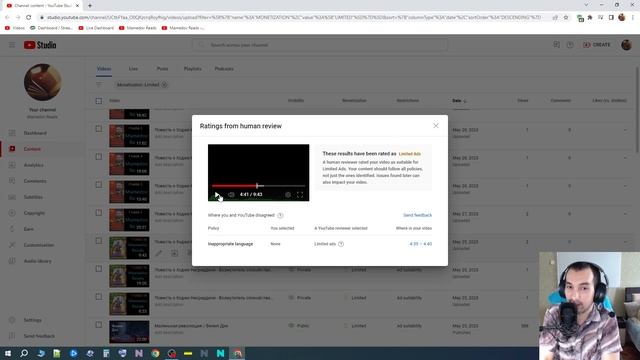640x360 pixels.
Task: Click the pencil details icon on the 9:43 row
Action: coord(158,253)
